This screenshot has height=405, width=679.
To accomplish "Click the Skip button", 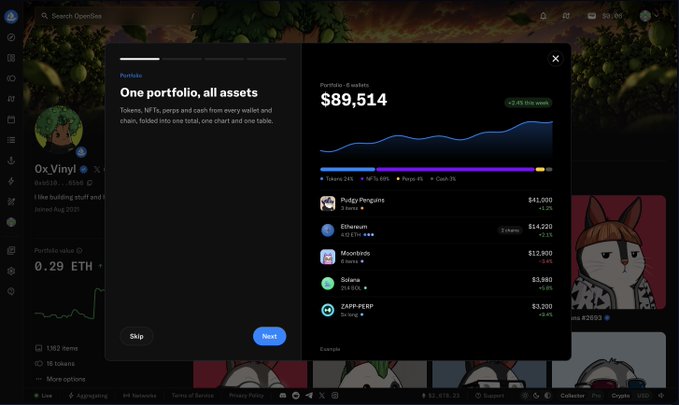I will (x=136, y=336).
